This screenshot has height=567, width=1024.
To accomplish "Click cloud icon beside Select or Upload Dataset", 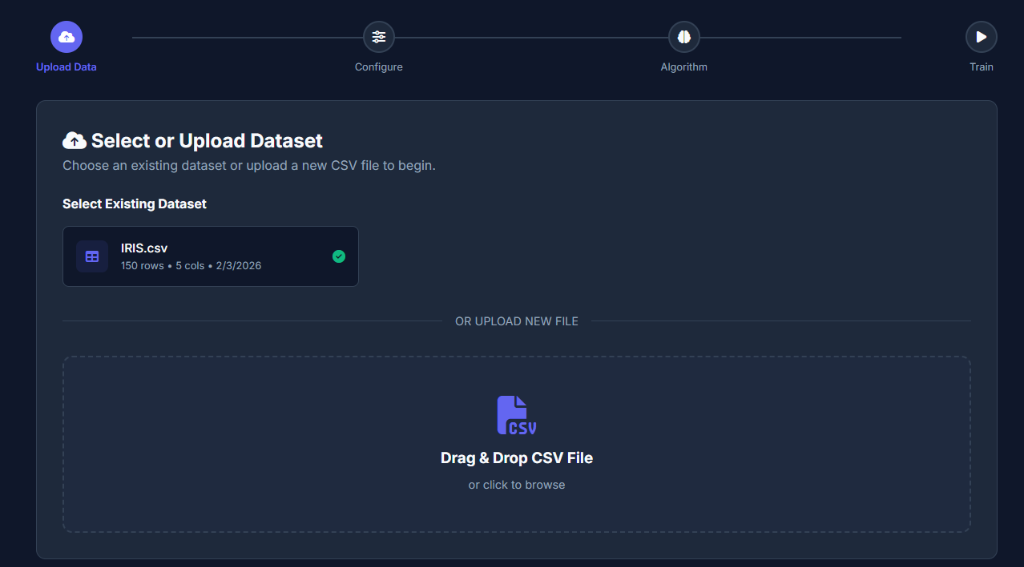I will (x=74, y=141).
